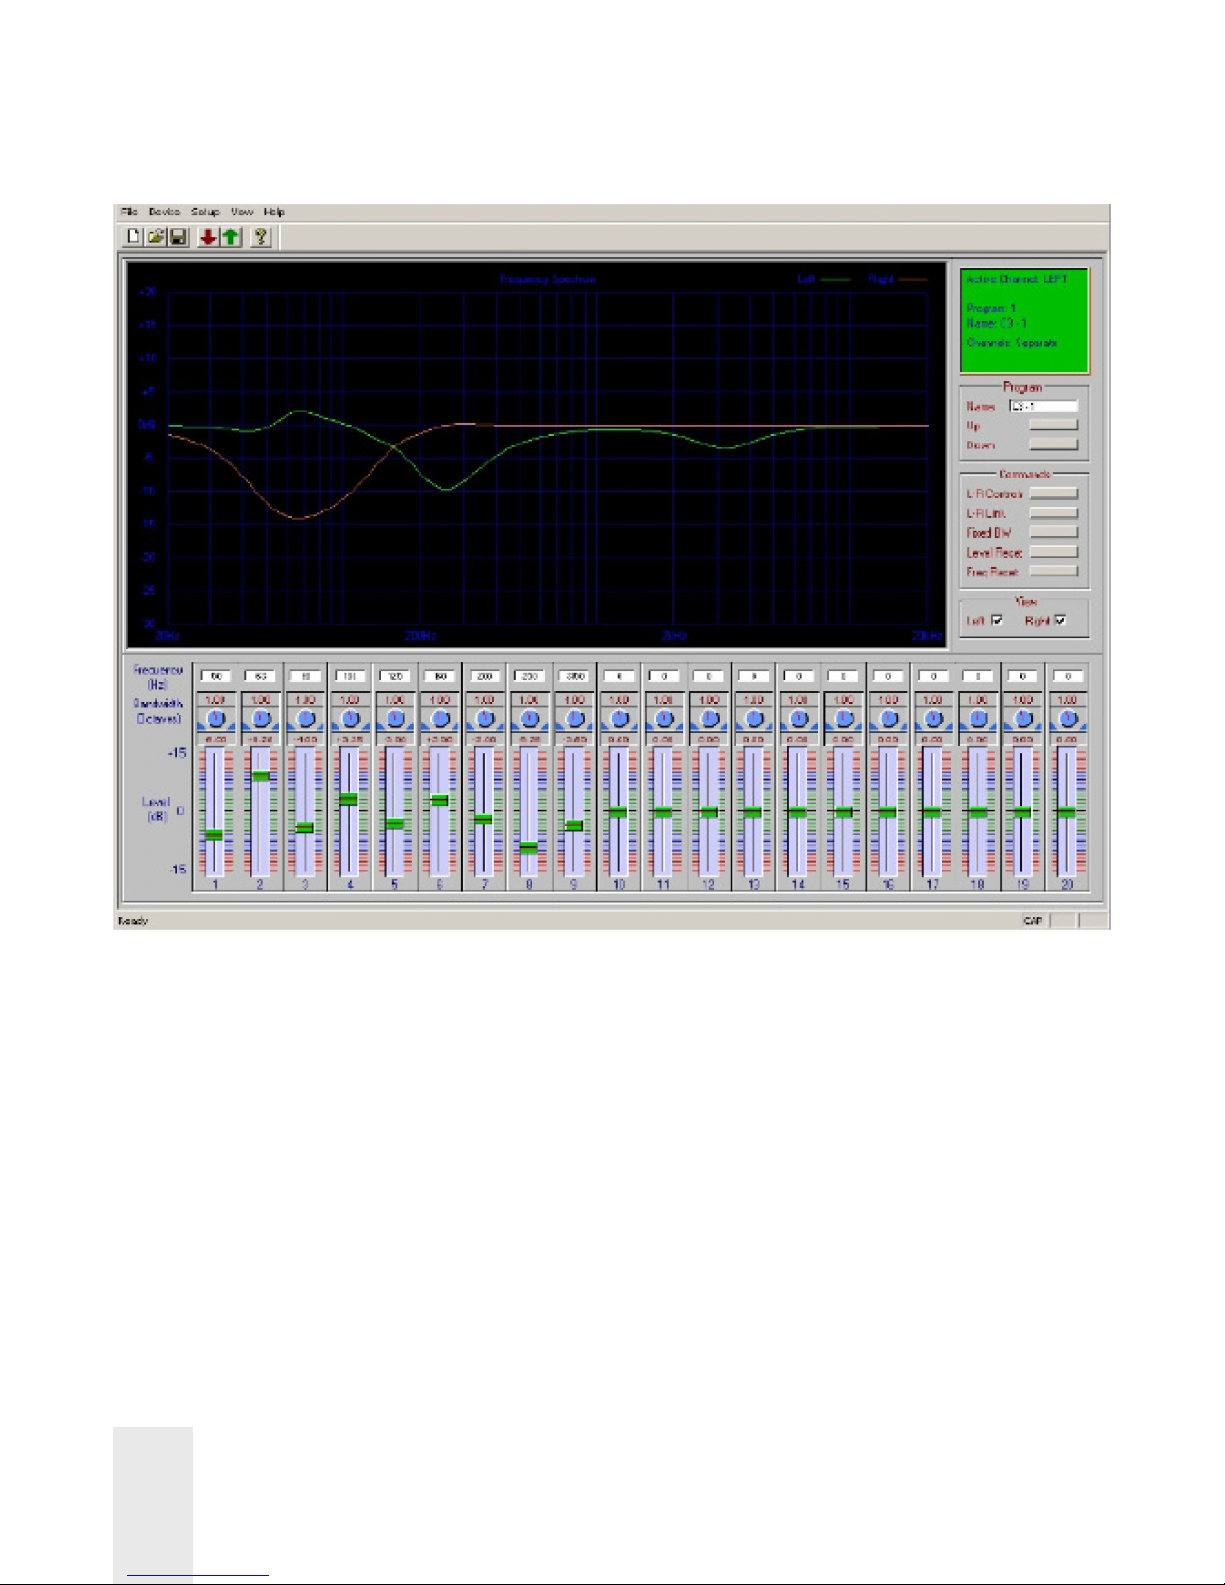Click the Program Down button
This screenshot has width=1225, height=1585.
pos(1054,444)
